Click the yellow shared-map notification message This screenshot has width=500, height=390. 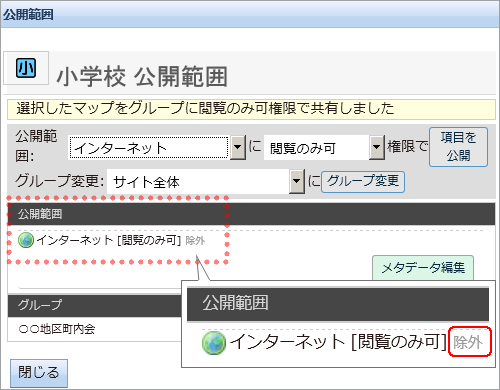pos(251,109)
